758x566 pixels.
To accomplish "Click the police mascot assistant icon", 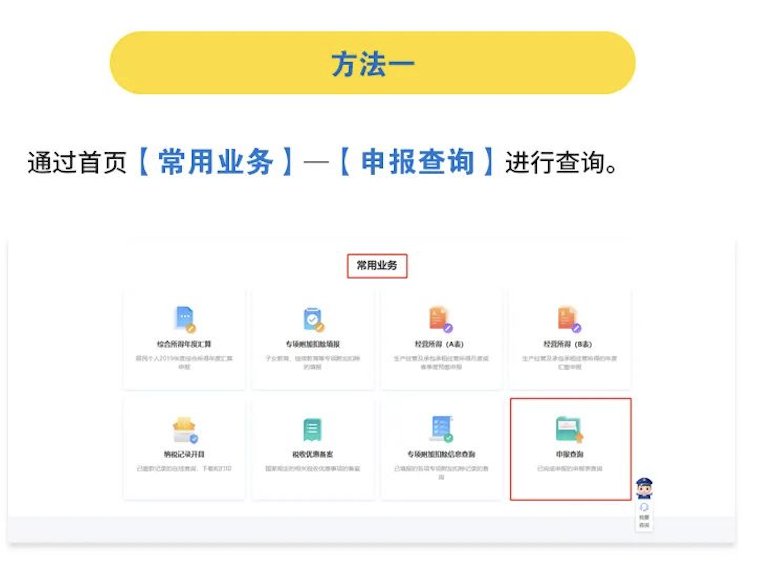I will [x=645, y=489].
